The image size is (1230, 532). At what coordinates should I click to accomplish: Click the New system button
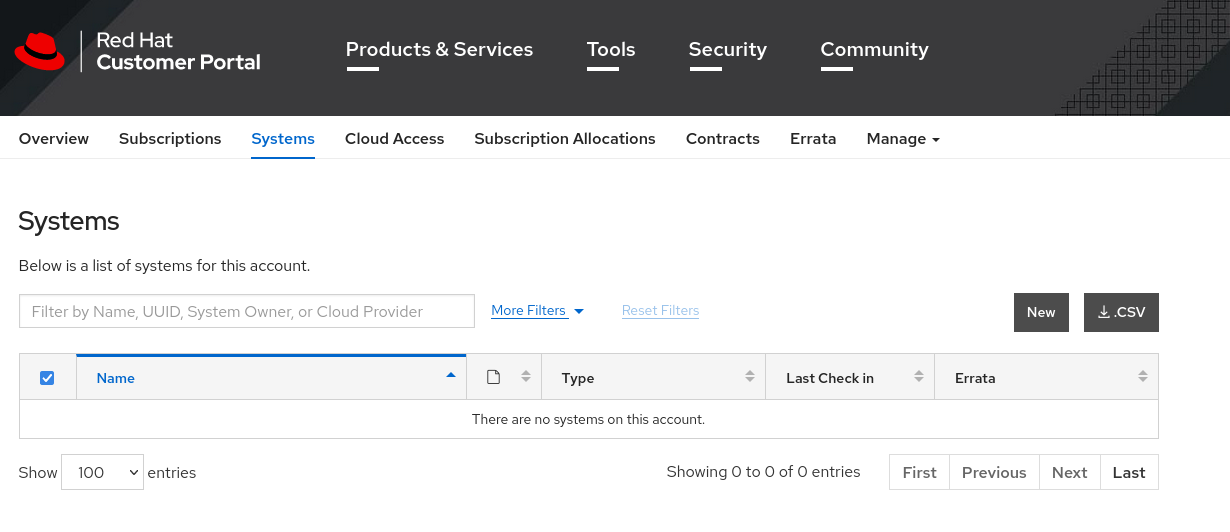[1040, 312]
